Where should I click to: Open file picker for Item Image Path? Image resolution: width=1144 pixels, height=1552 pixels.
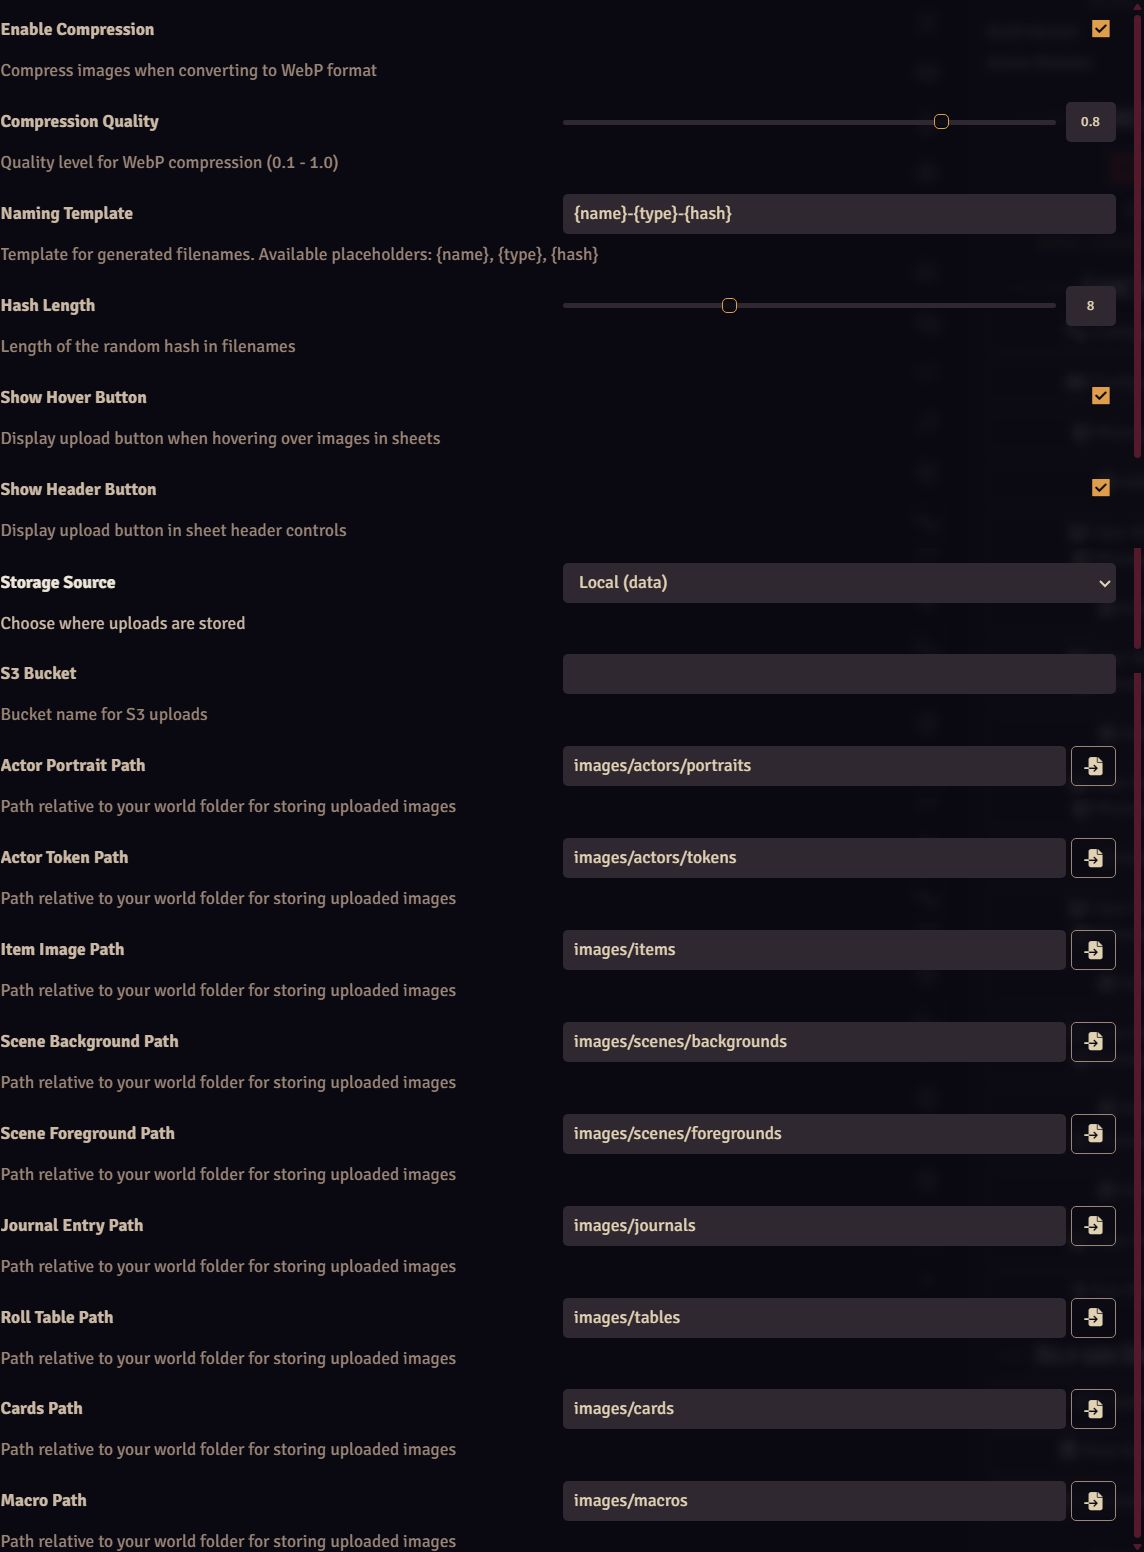(1093, 950)
